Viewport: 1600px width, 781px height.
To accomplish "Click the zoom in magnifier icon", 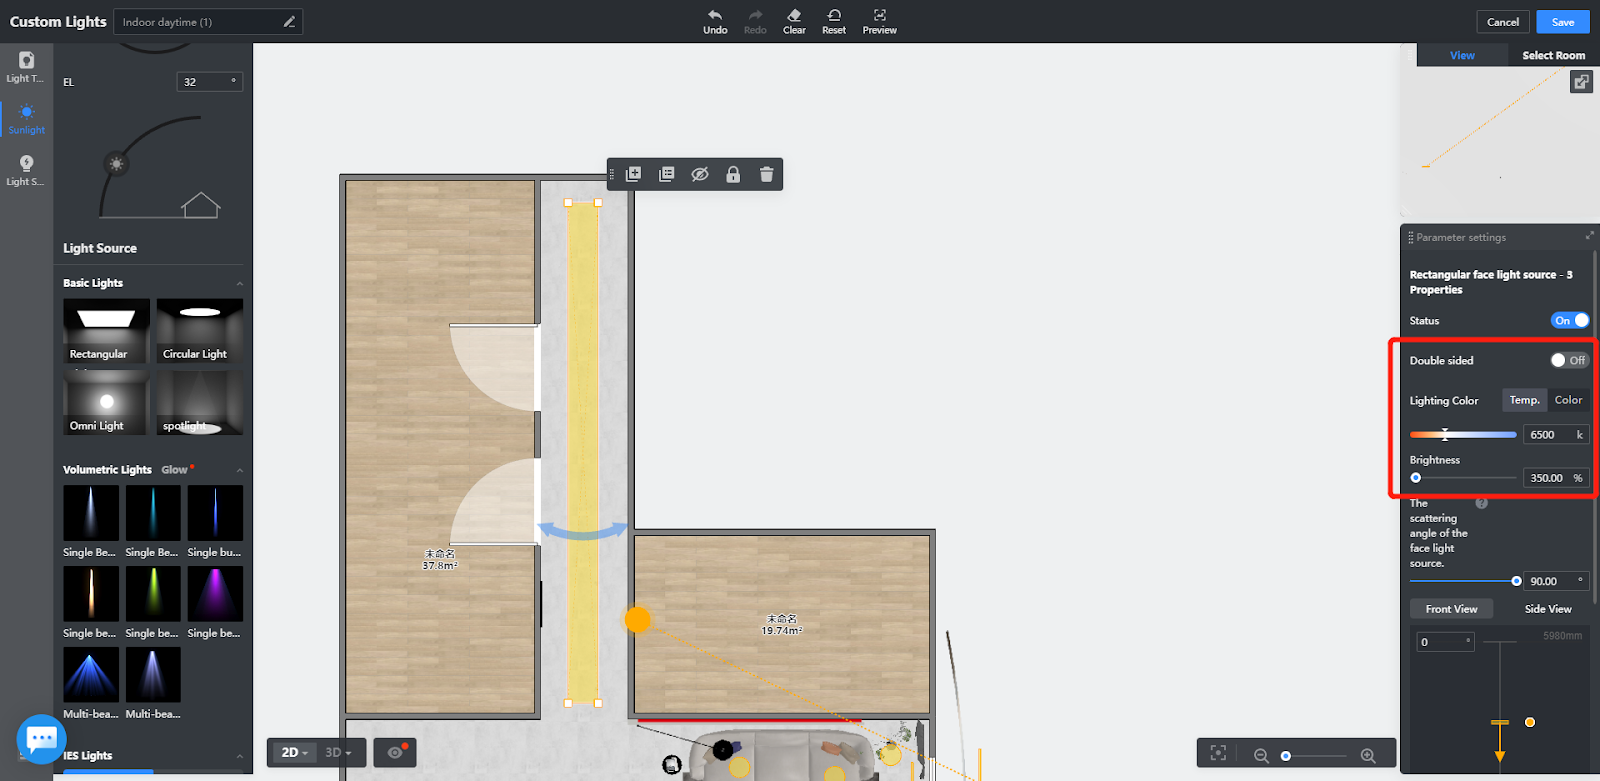I will tap(1368, 756).
